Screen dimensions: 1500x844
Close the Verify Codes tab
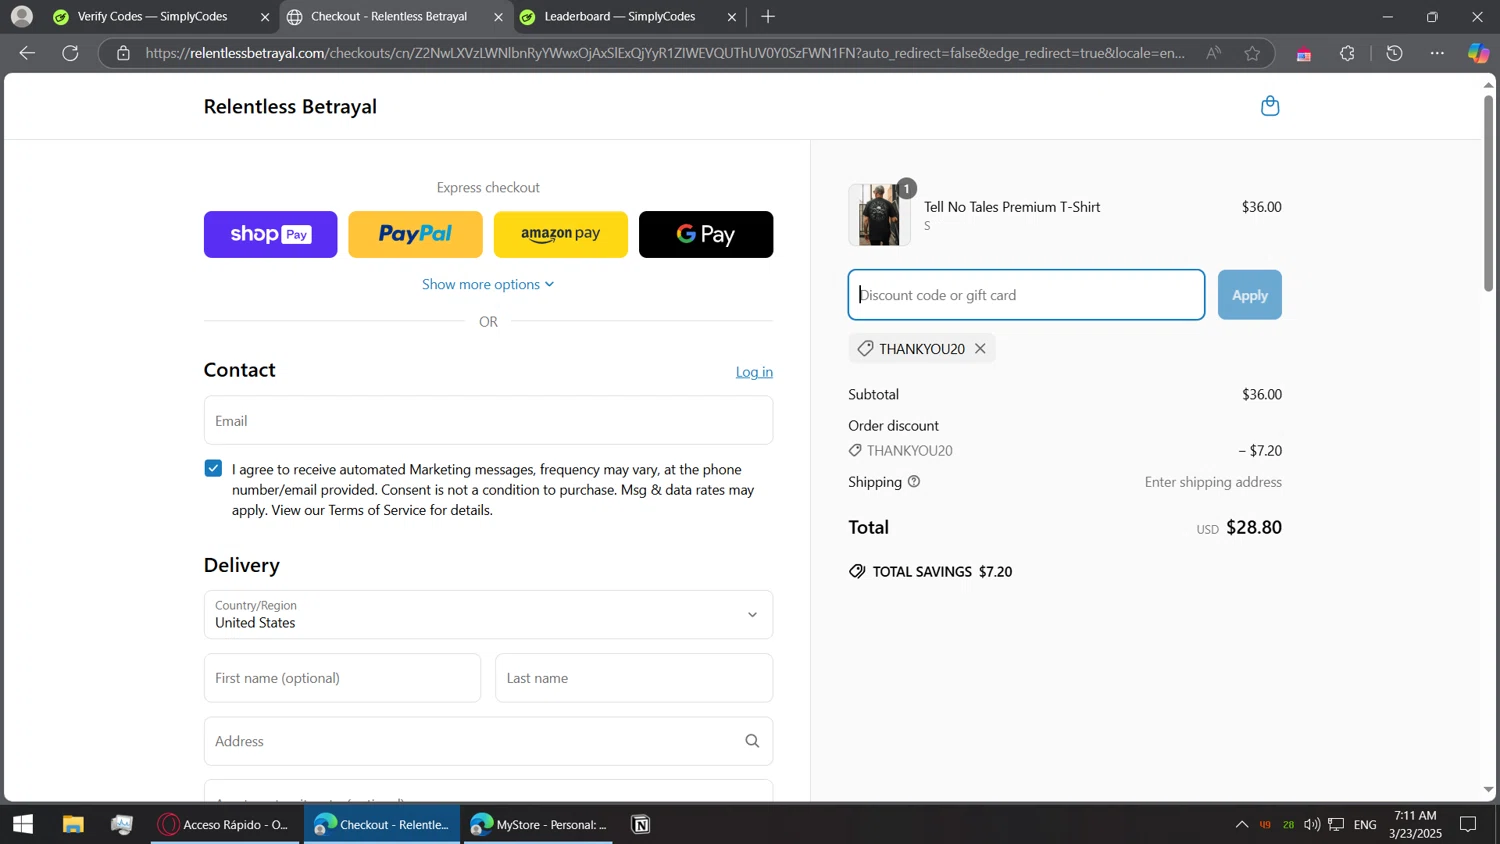coord(265,17)
